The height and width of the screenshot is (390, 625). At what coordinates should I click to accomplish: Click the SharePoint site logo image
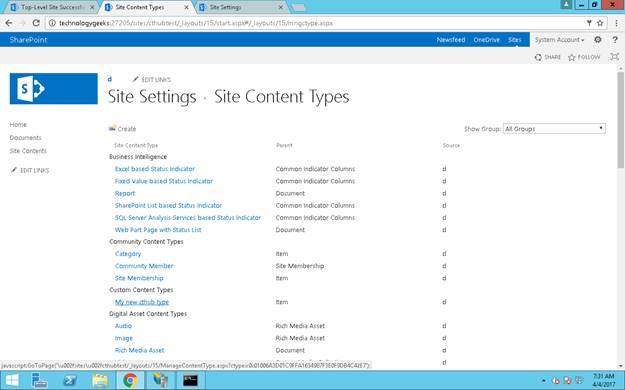53,89
